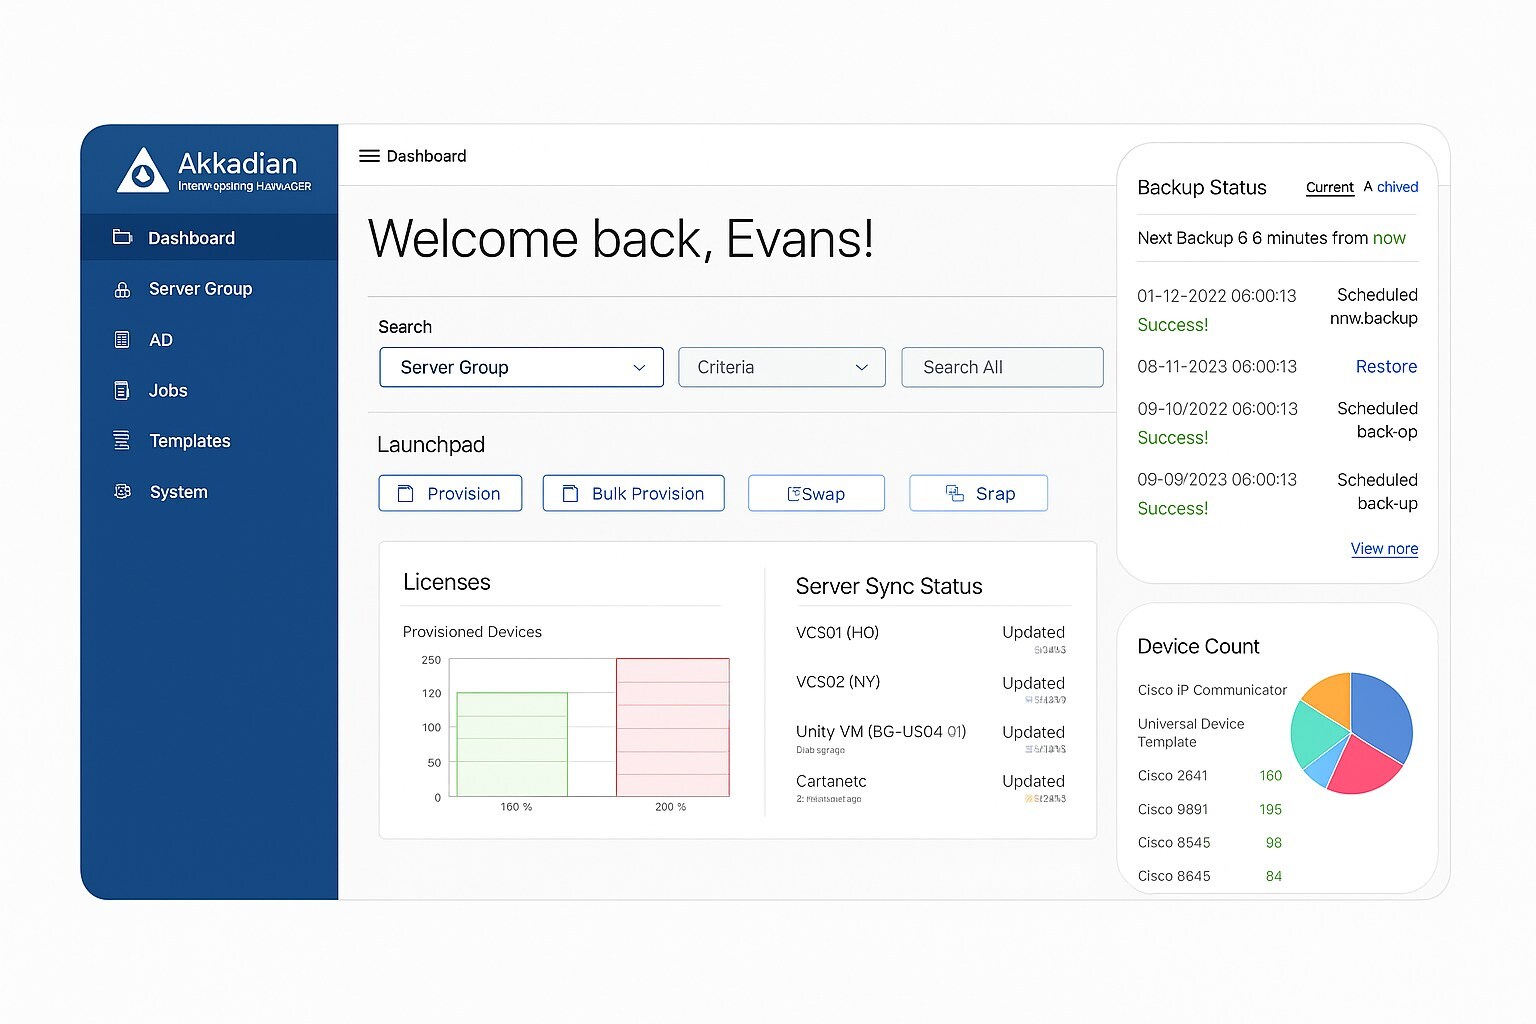This screenshot has width=1536, height=1024.
Task: Expand the Criteria dropdown
Action: [x=781, y=367]
